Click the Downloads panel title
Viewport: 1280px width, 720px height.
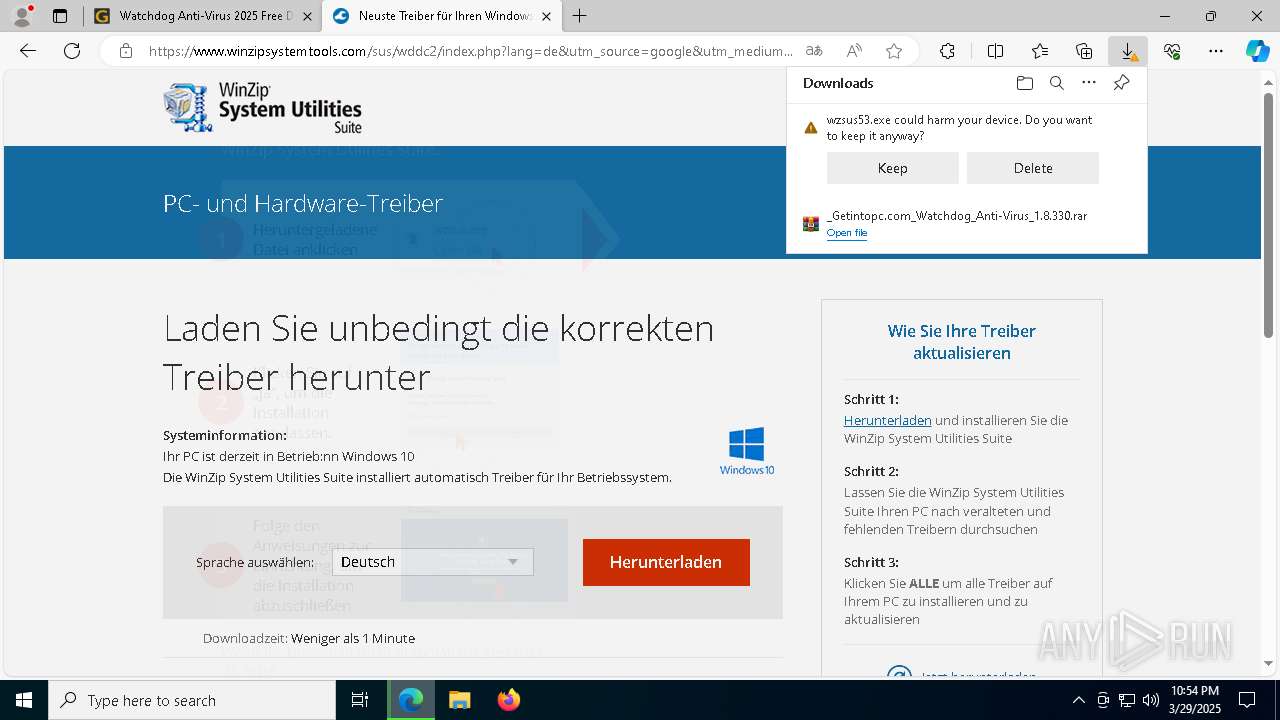pyautogui.click(x=838, y=83)
